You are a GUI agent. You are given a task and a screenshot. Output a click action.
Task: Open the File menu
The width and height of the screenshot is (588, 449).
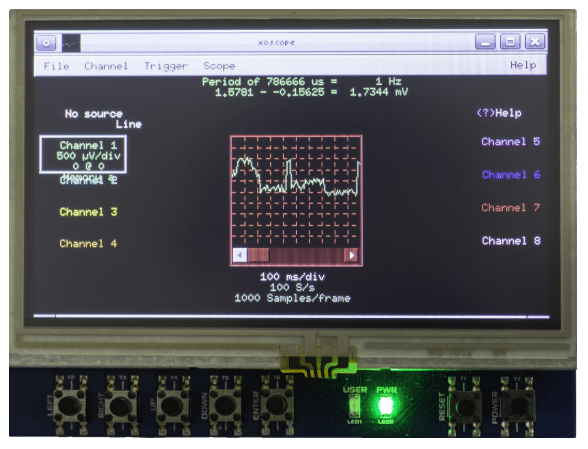pyautogui.click(x=57, y=66)
